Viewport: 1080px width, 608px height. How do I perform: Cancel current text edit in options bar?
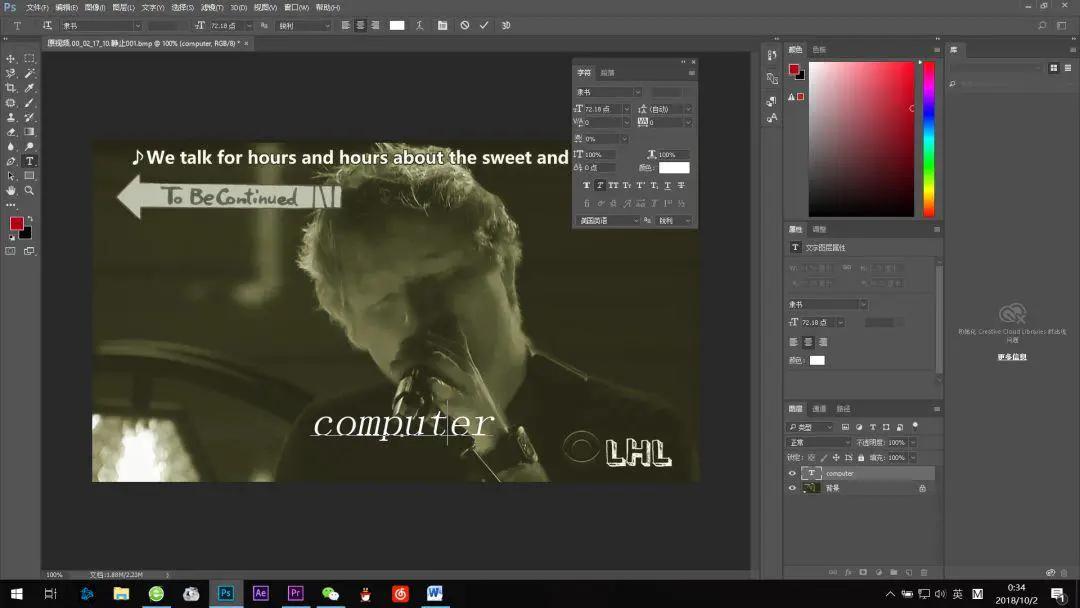464,25
